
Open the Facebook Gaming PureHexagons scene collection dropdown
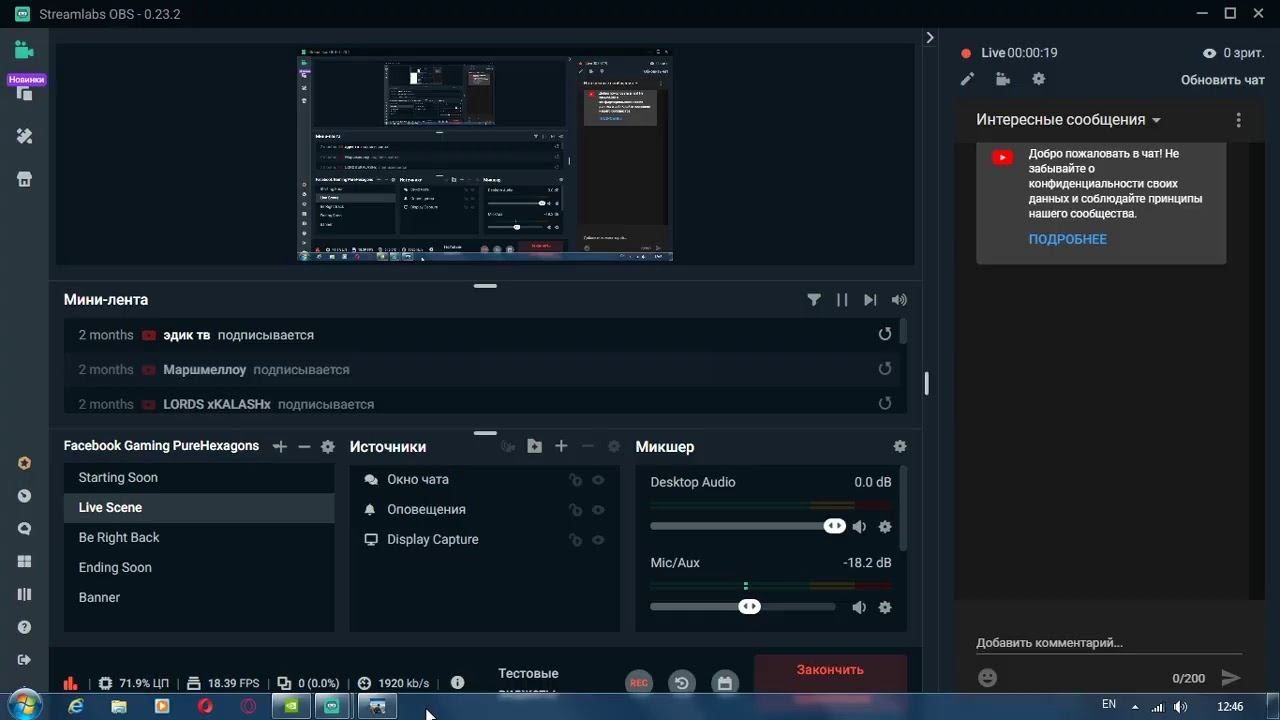tap(161, 446)
